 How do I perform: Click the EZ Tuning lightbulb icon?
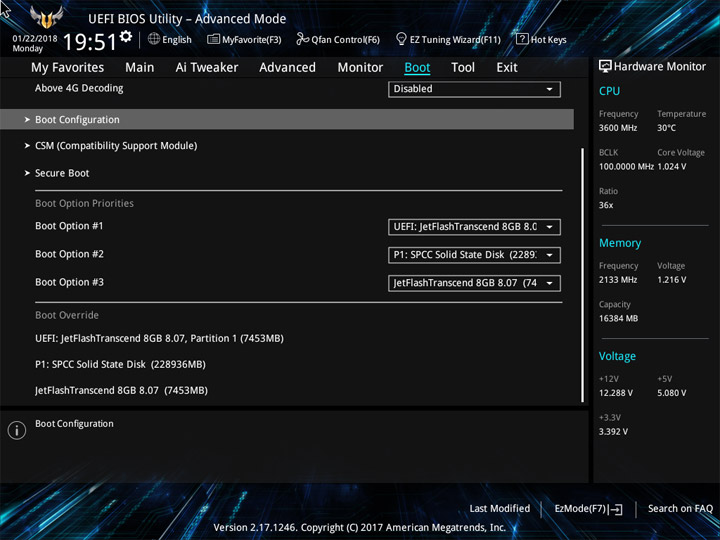pyautogui.click(x=401, y=39)
